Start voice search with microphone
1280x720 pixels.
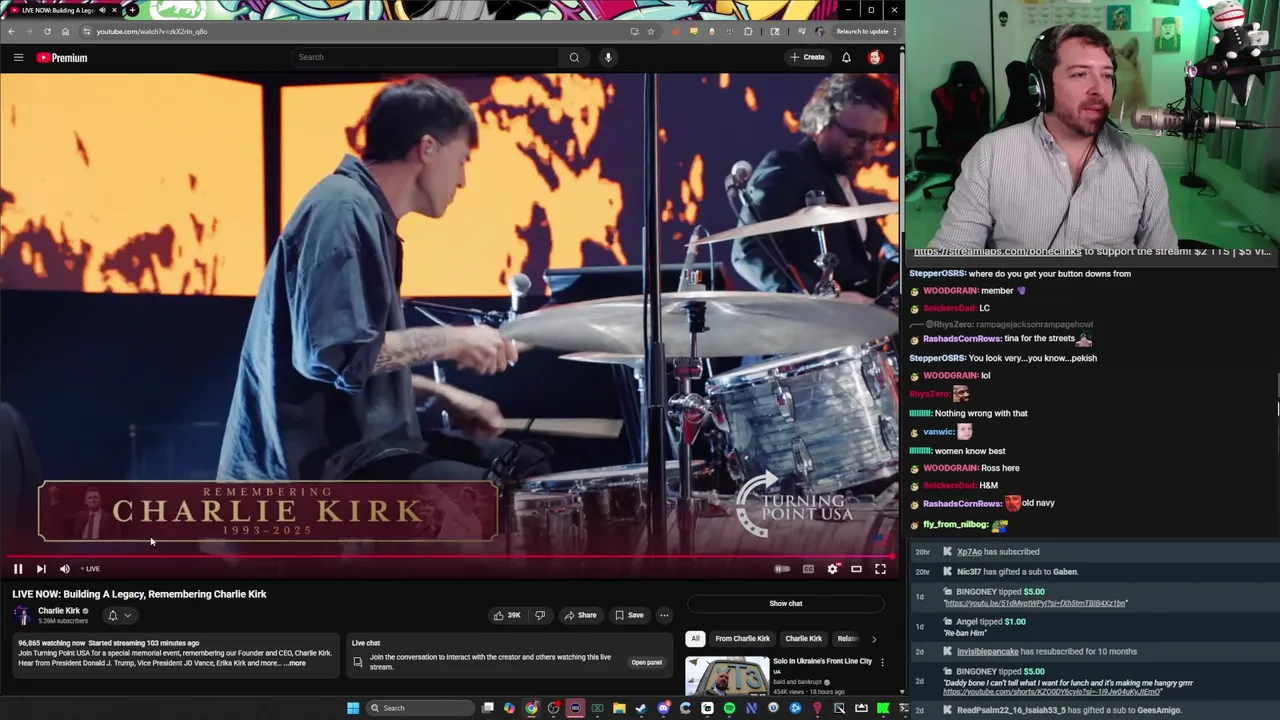[x=608, y=57]
